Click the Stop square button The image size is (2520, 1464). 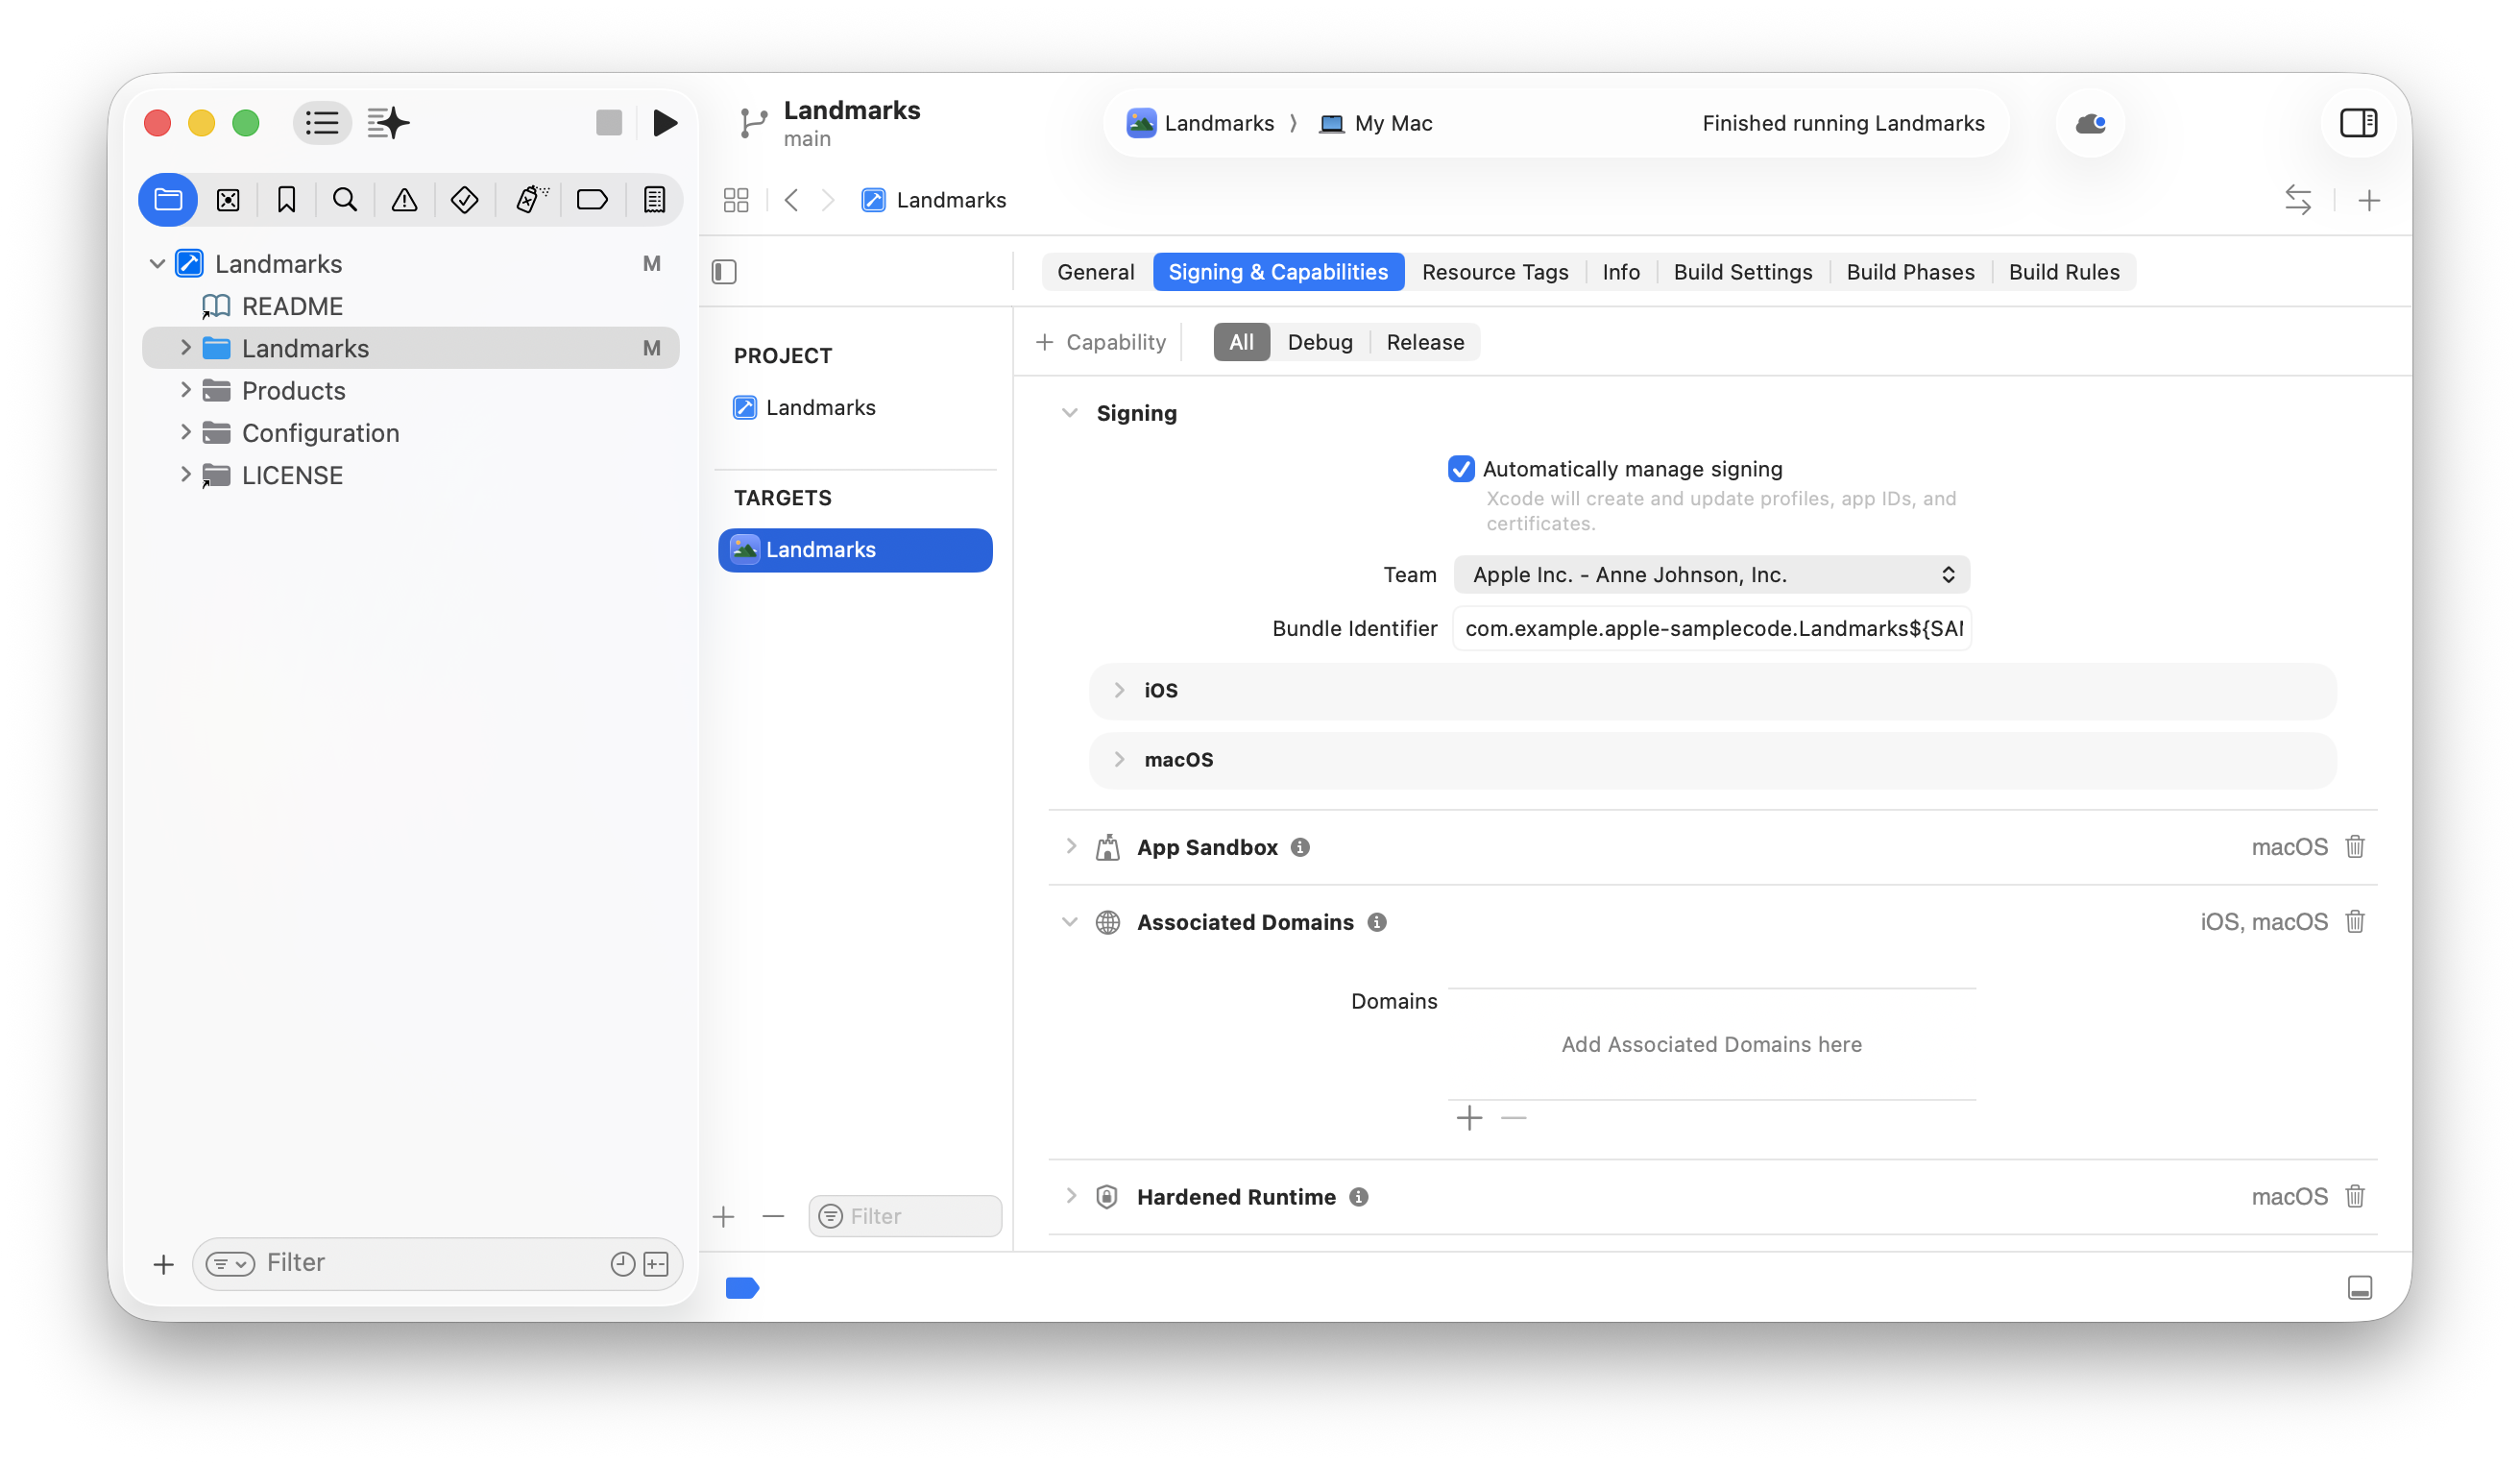(609, 123)
